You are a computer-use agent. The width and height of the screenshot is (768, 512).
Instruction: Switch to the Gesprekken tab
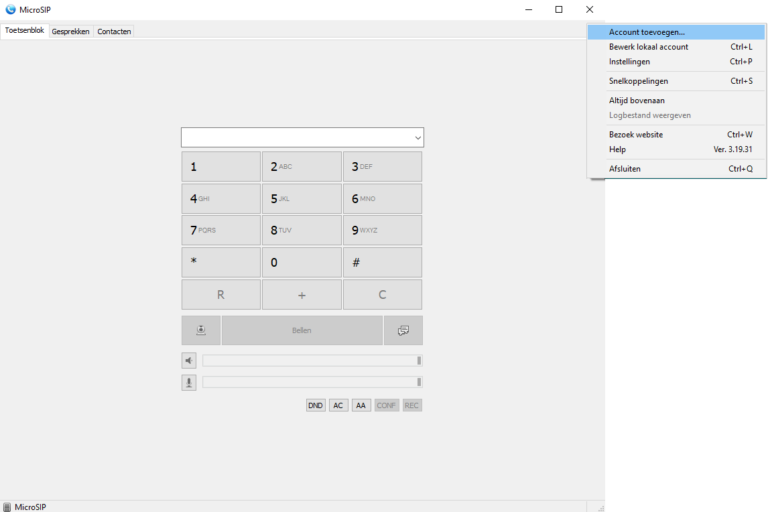click(71, 31)
